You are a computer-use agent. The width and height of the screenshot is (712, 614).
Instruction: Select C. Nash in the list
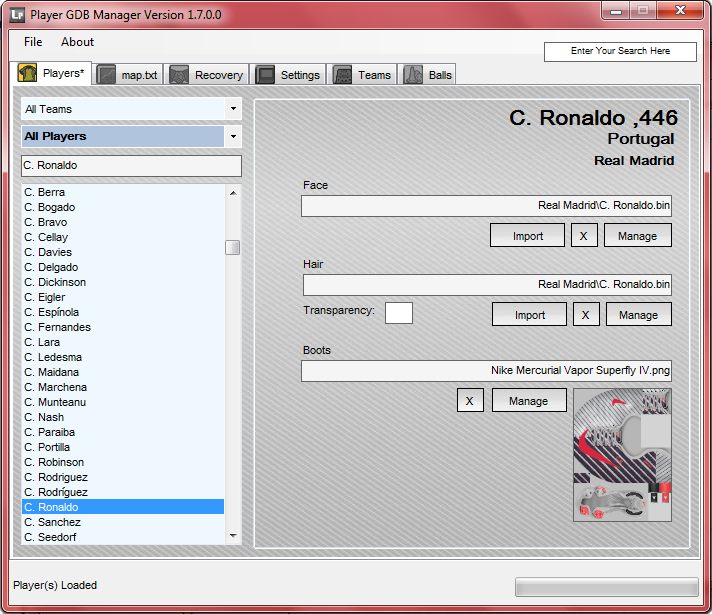tap(123, 417)
